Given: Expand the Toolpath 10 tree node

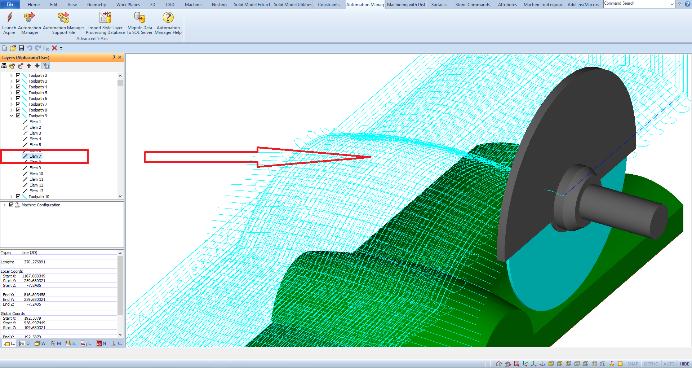Looking at the screenshot, I should [11, 196].
